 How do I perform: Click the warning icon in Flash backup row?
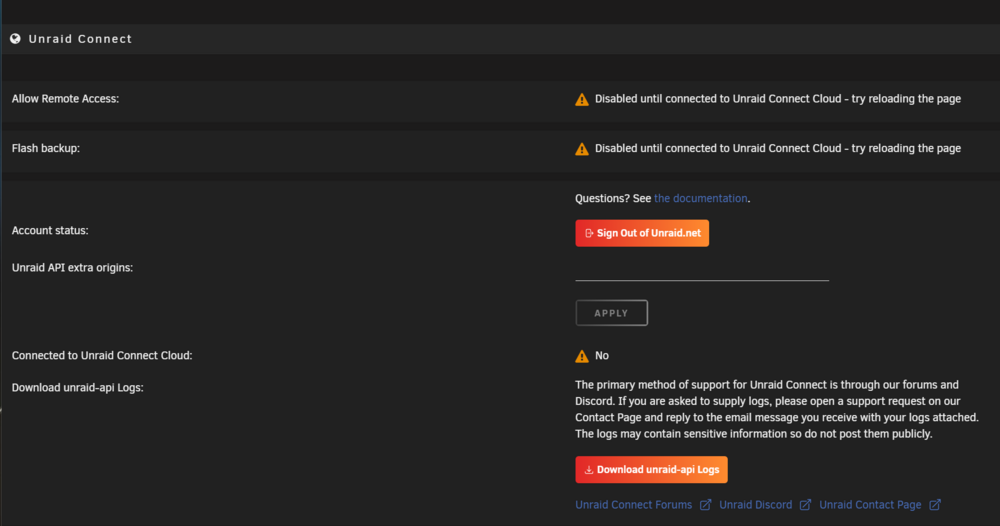pyautogui.click(x=582, y=149)
